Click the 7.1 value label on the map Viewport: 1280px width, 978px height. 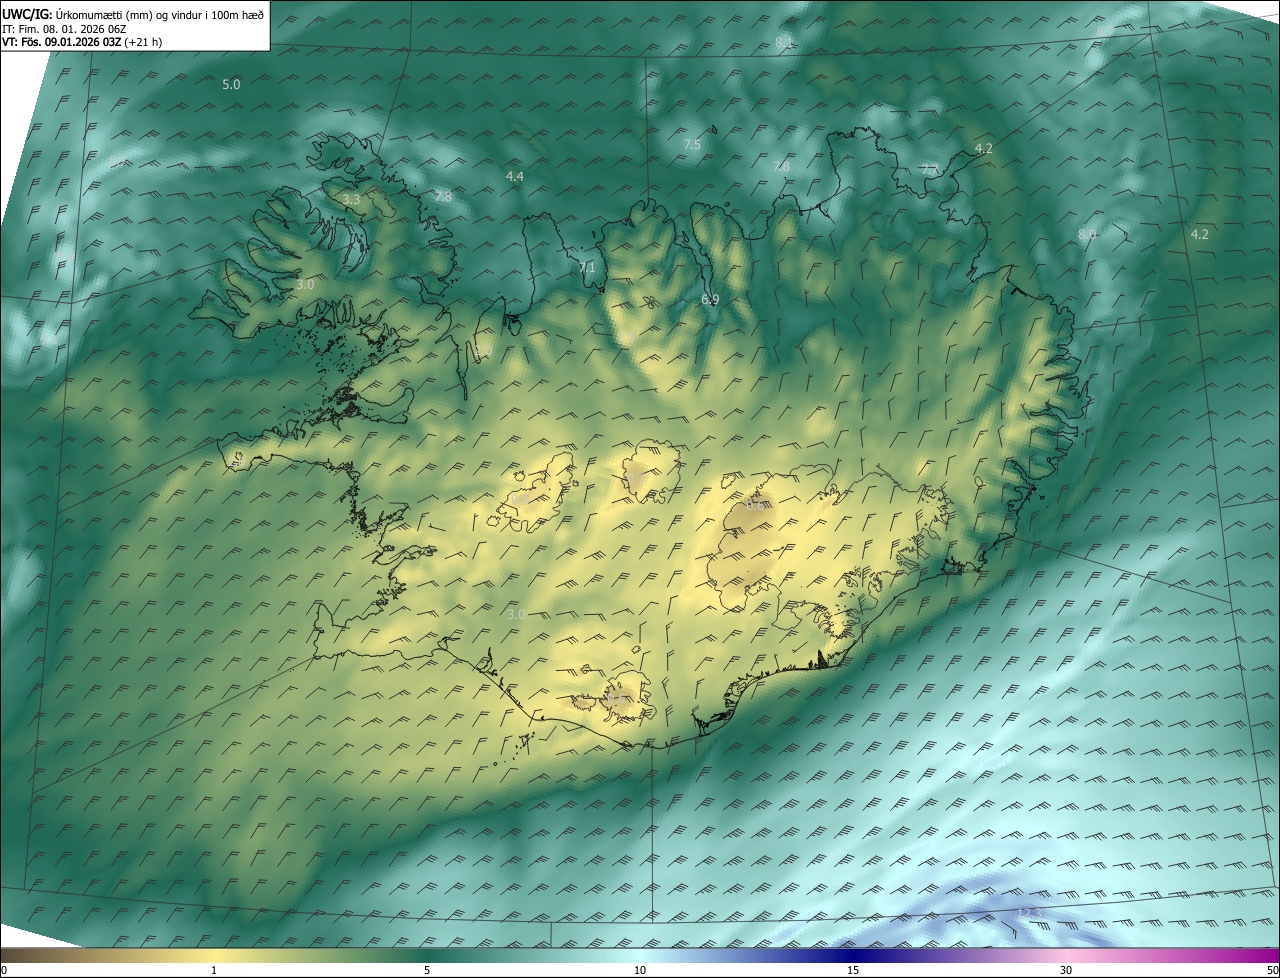pyautogui.click(x=587, y=267)
